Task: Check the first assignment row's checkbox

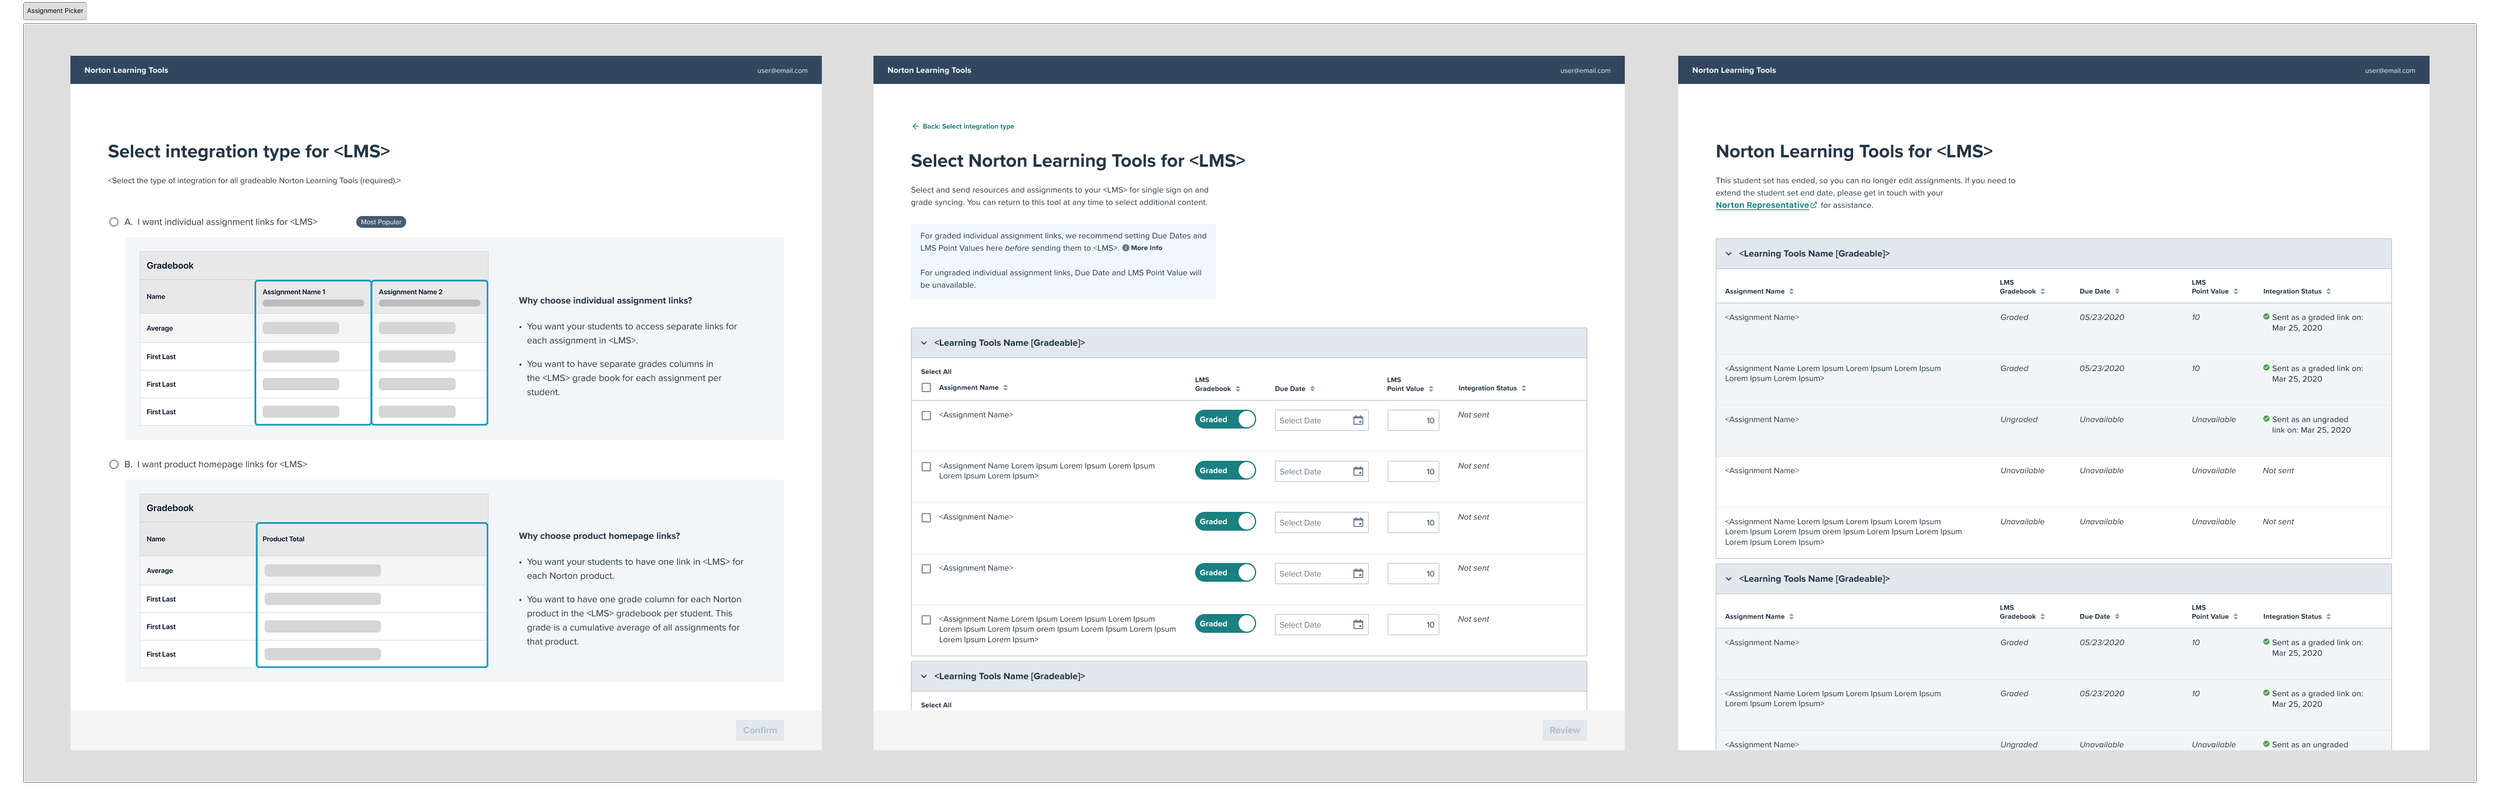Action: (926, 416)
